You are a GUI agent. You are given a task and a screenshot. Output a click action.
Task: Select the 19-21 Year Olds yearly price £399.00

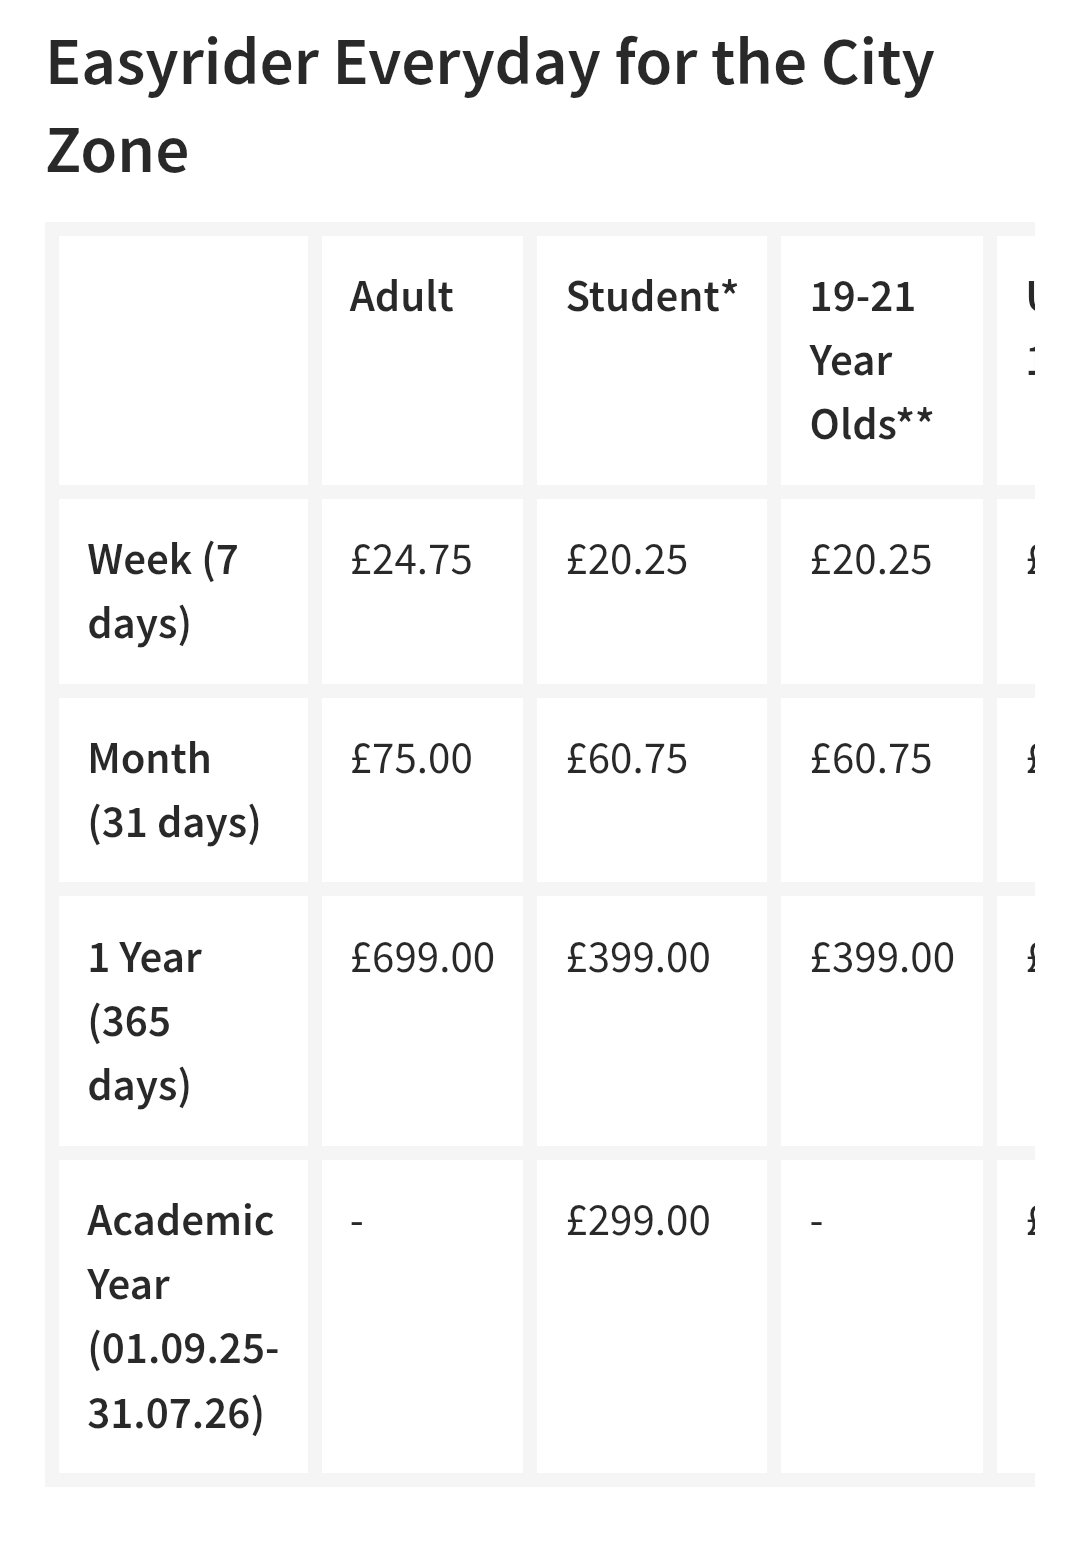[882, 958]
